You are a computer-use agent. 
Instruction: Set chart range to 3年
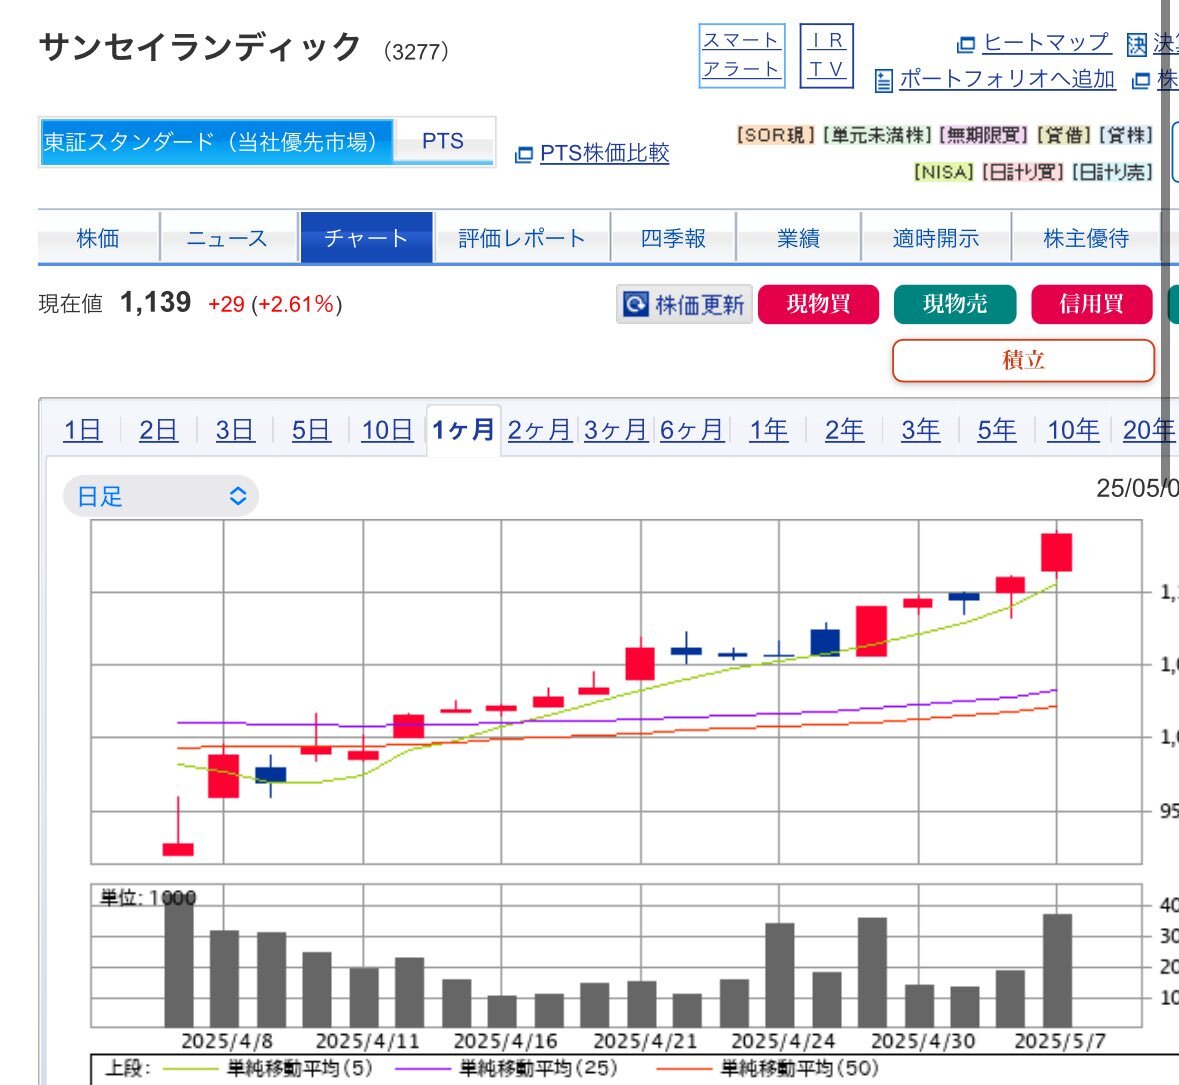coord(921,430)
